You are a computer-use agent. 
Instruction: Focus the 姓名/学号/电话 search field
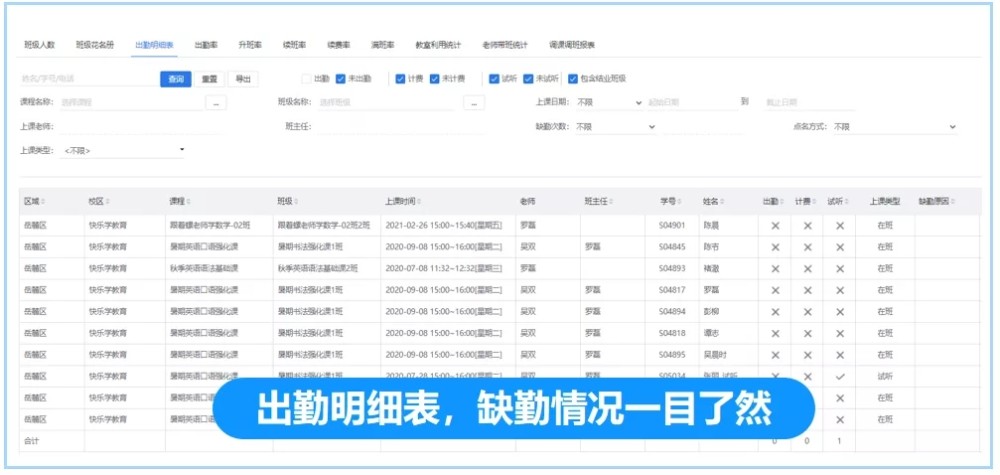88,79
